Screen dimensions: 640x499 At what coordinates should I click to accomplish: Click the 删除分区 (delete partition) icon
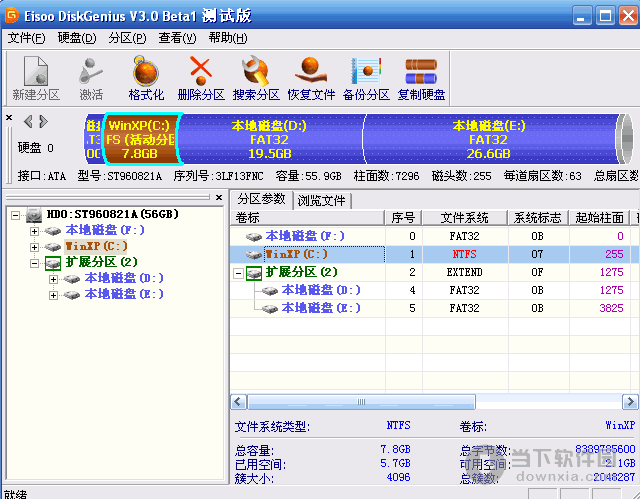[201, 78]
